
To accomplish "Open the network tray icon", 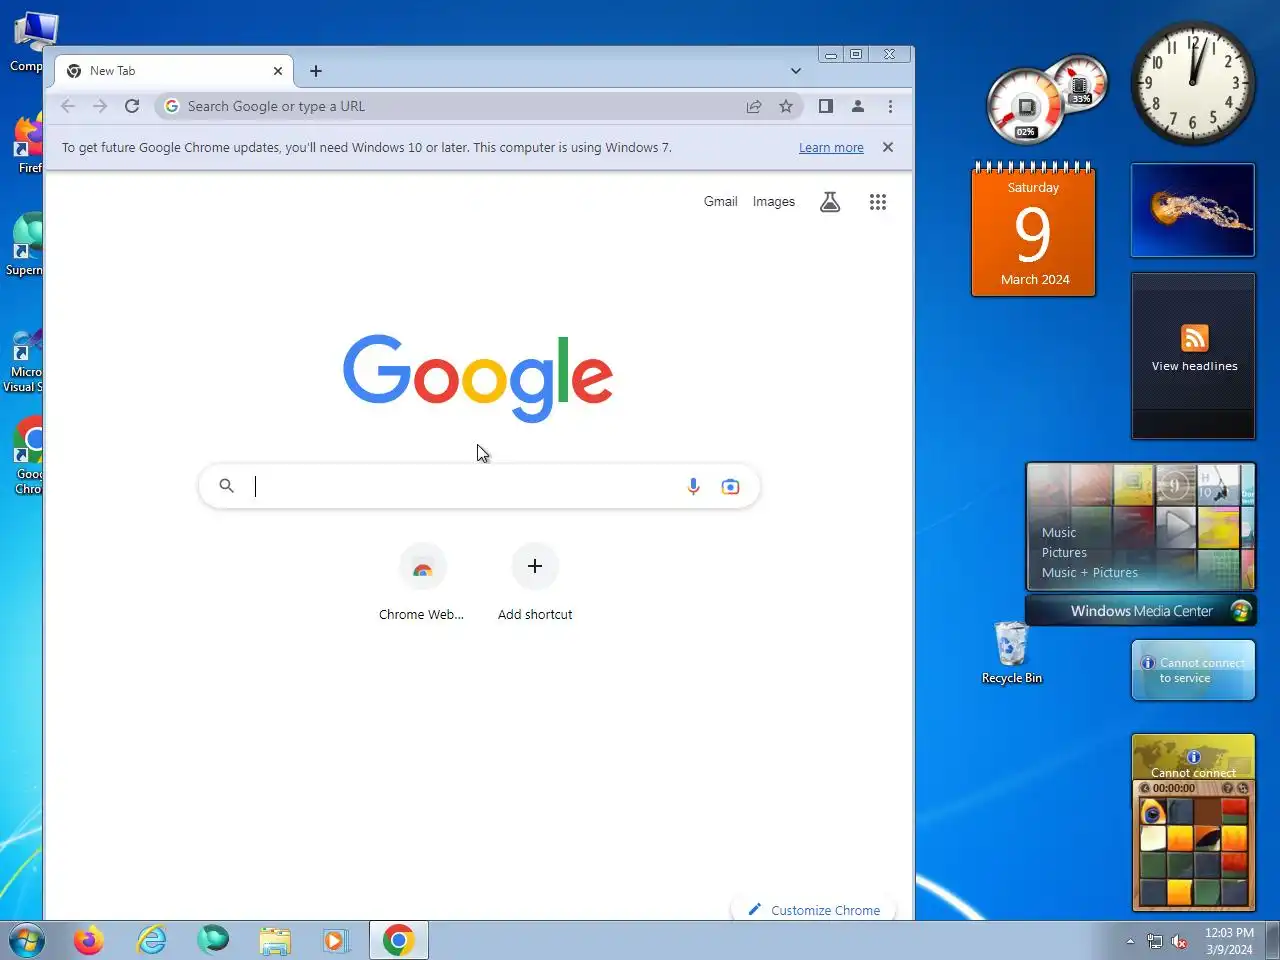I will pos(1155,941).
